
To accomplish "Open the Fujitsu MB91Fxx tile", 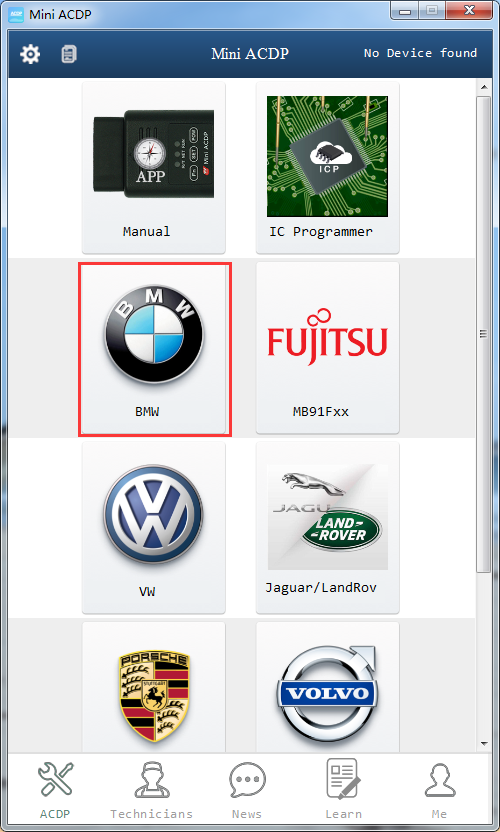I will pos(327,349).
